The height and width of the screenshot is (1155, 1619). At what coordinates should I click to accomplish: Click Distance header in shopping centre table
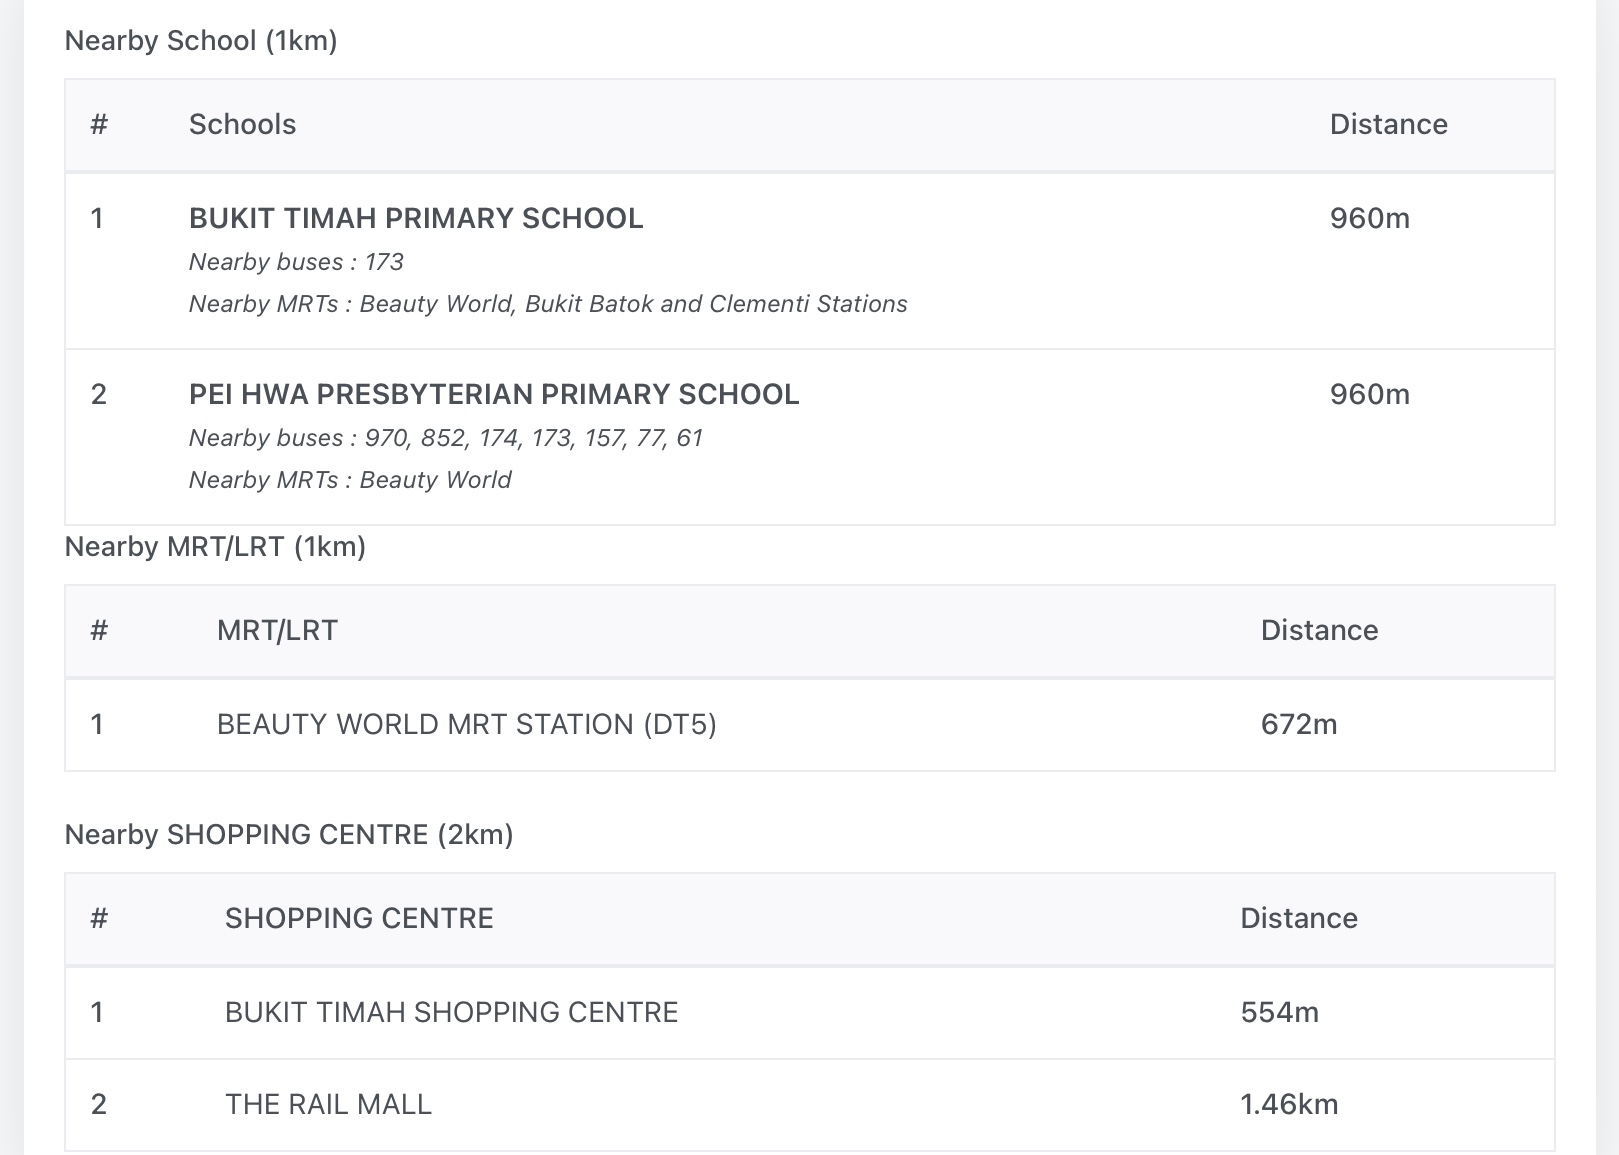[1298, 918]
